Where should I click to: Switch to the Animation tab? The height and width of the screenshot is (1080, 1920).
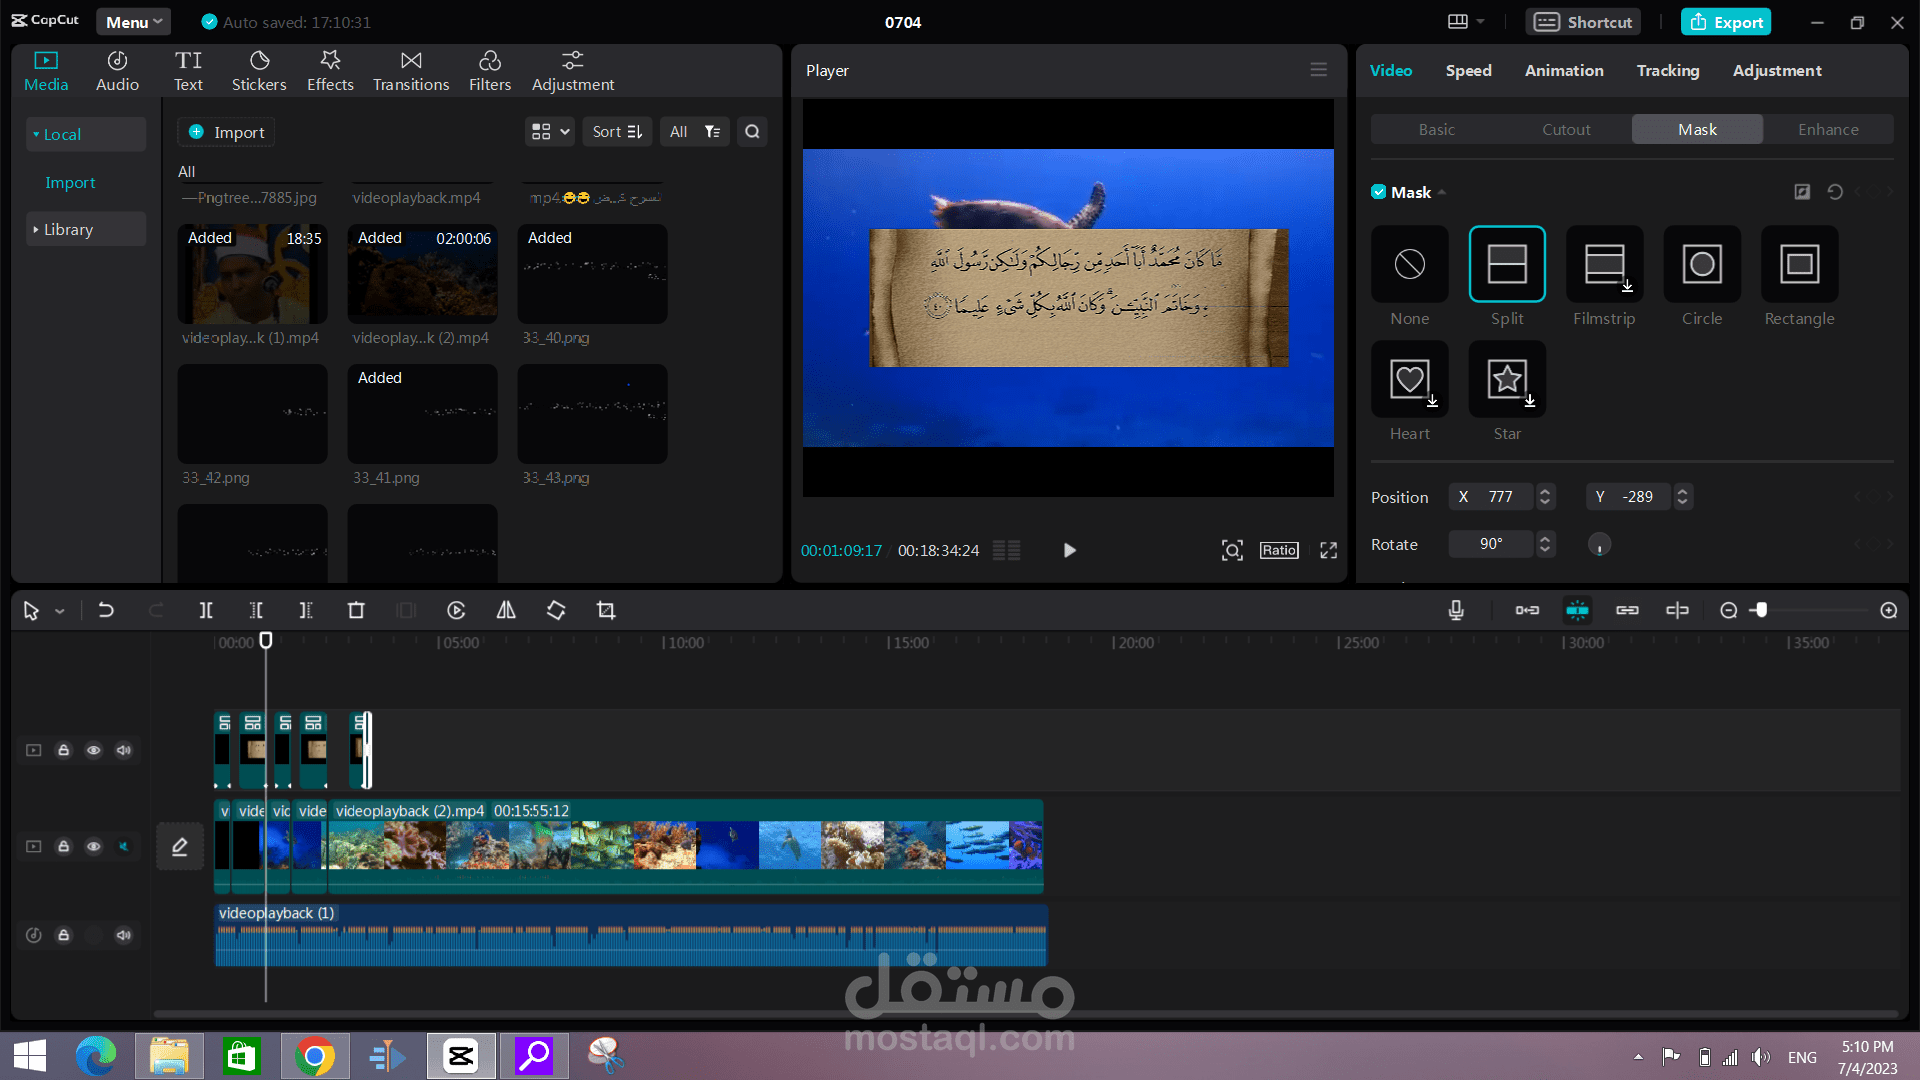coord(1564,70)
